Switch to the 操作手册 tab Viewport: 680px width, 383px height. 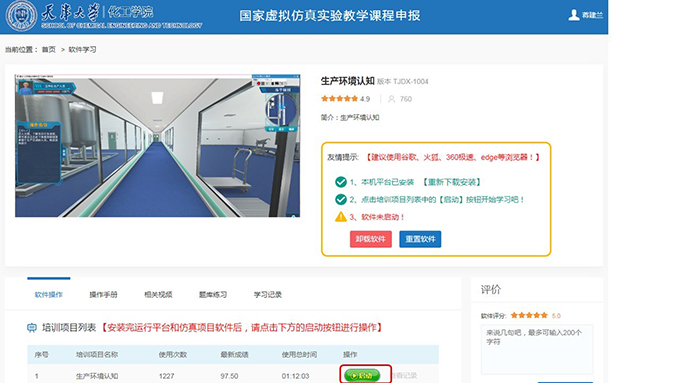[x=103, y=295]
